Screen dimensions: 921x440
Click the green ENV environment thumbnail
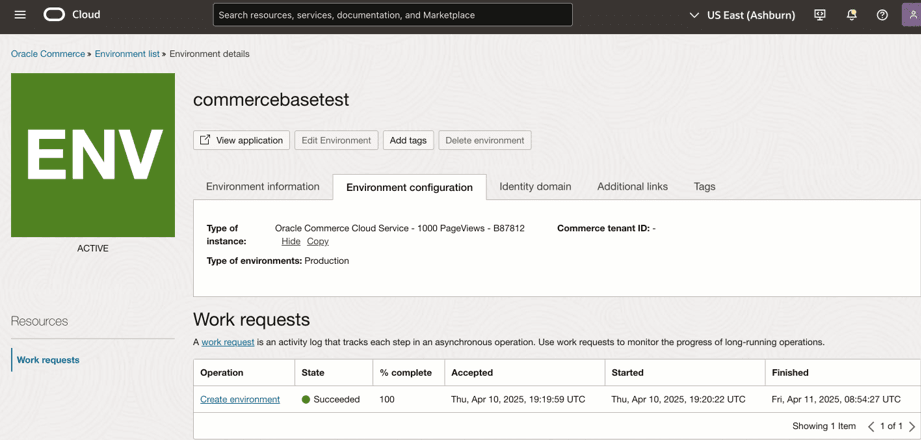(93, 155)
